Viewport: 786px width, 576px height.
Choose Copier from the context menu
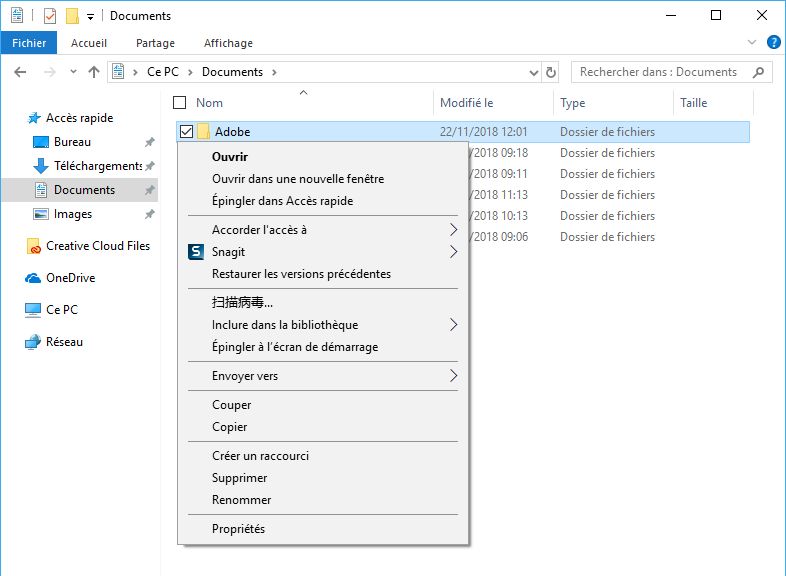[323, 427]
